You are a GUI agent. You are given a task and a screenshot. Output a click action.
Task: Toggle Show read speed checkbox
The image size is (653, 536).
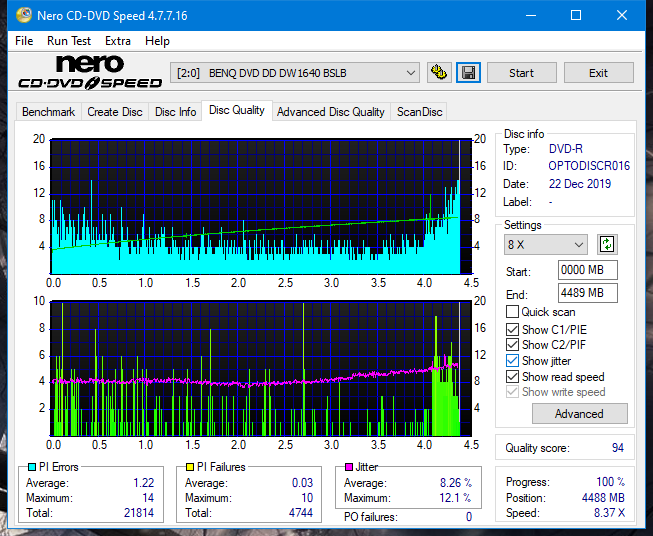(x=512, y=376)
